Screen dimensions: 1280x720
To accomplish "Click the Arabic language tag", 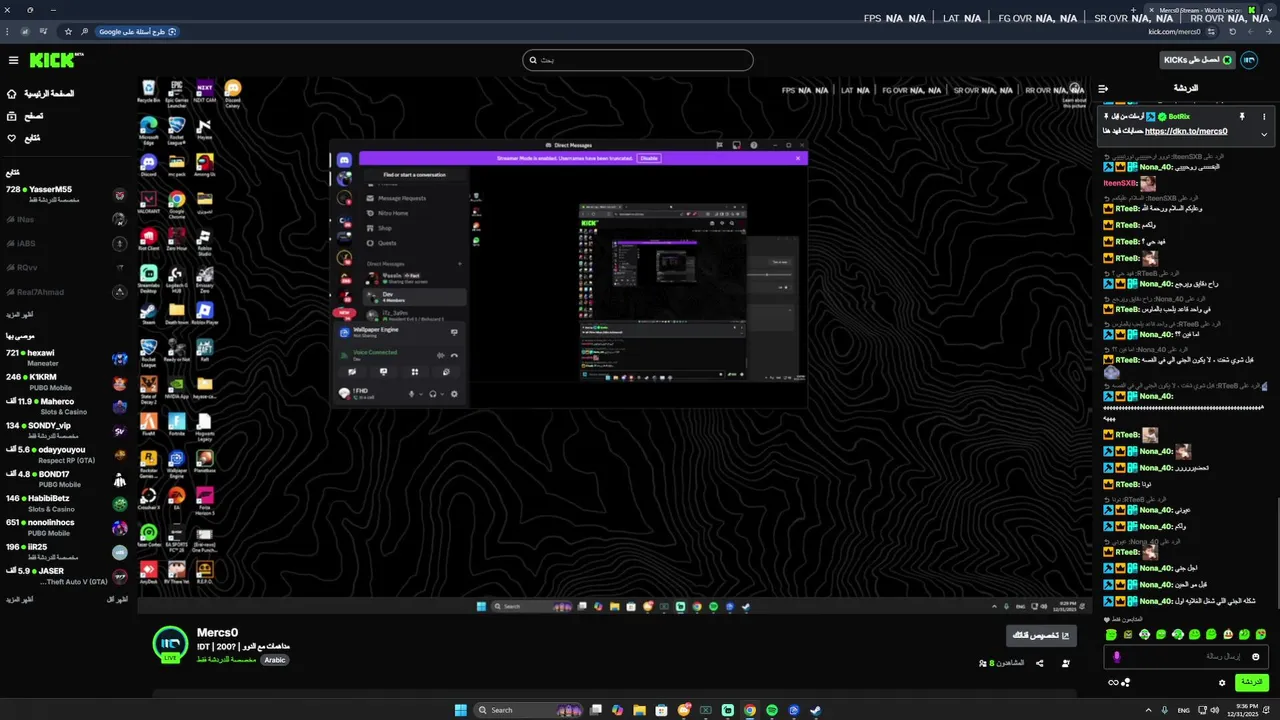I will point(275,660).
